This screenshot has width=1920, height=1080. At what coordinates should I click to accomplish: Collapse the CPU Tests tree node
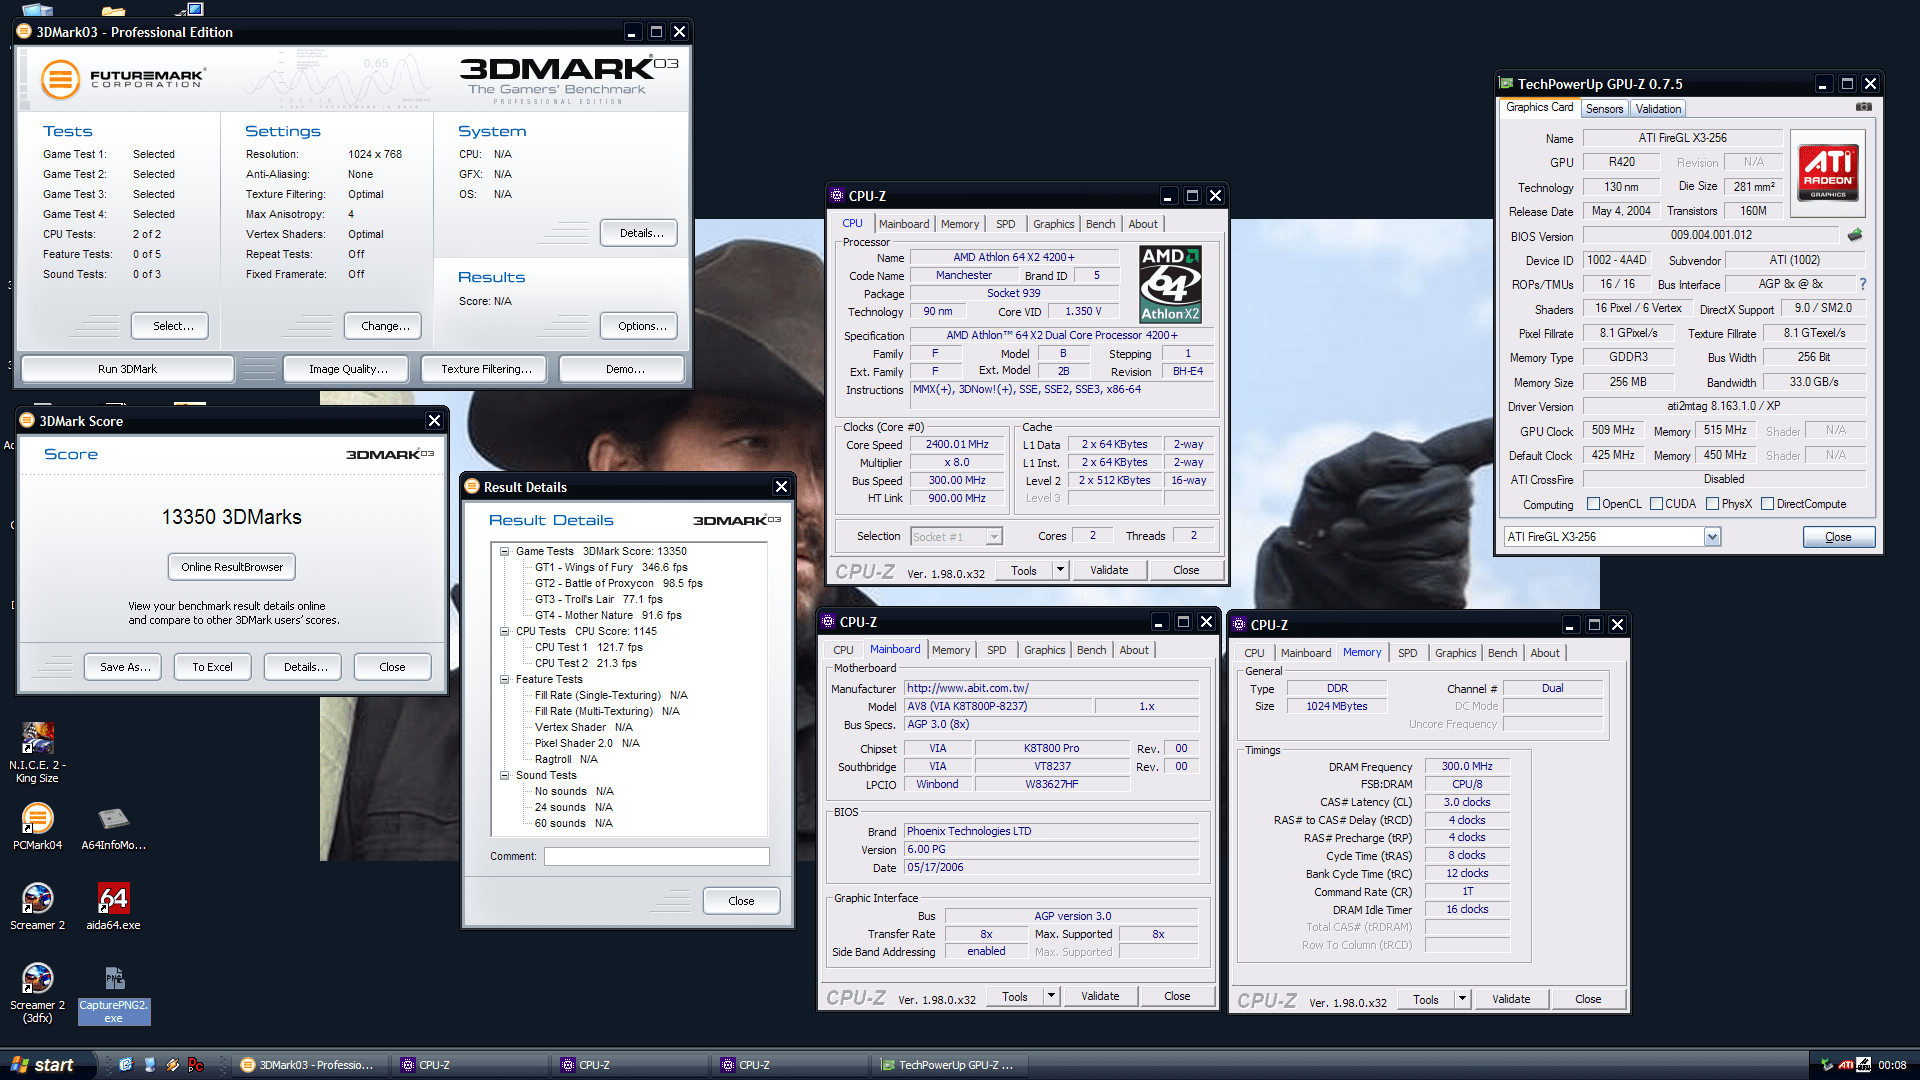point(505,631)
